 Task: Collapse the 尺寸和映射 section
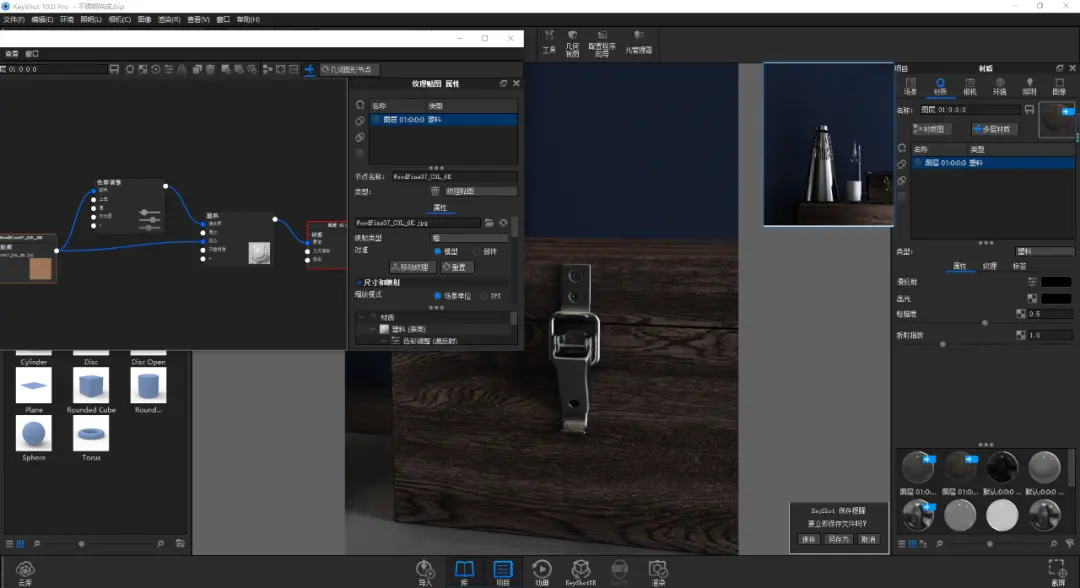point(360,283)
